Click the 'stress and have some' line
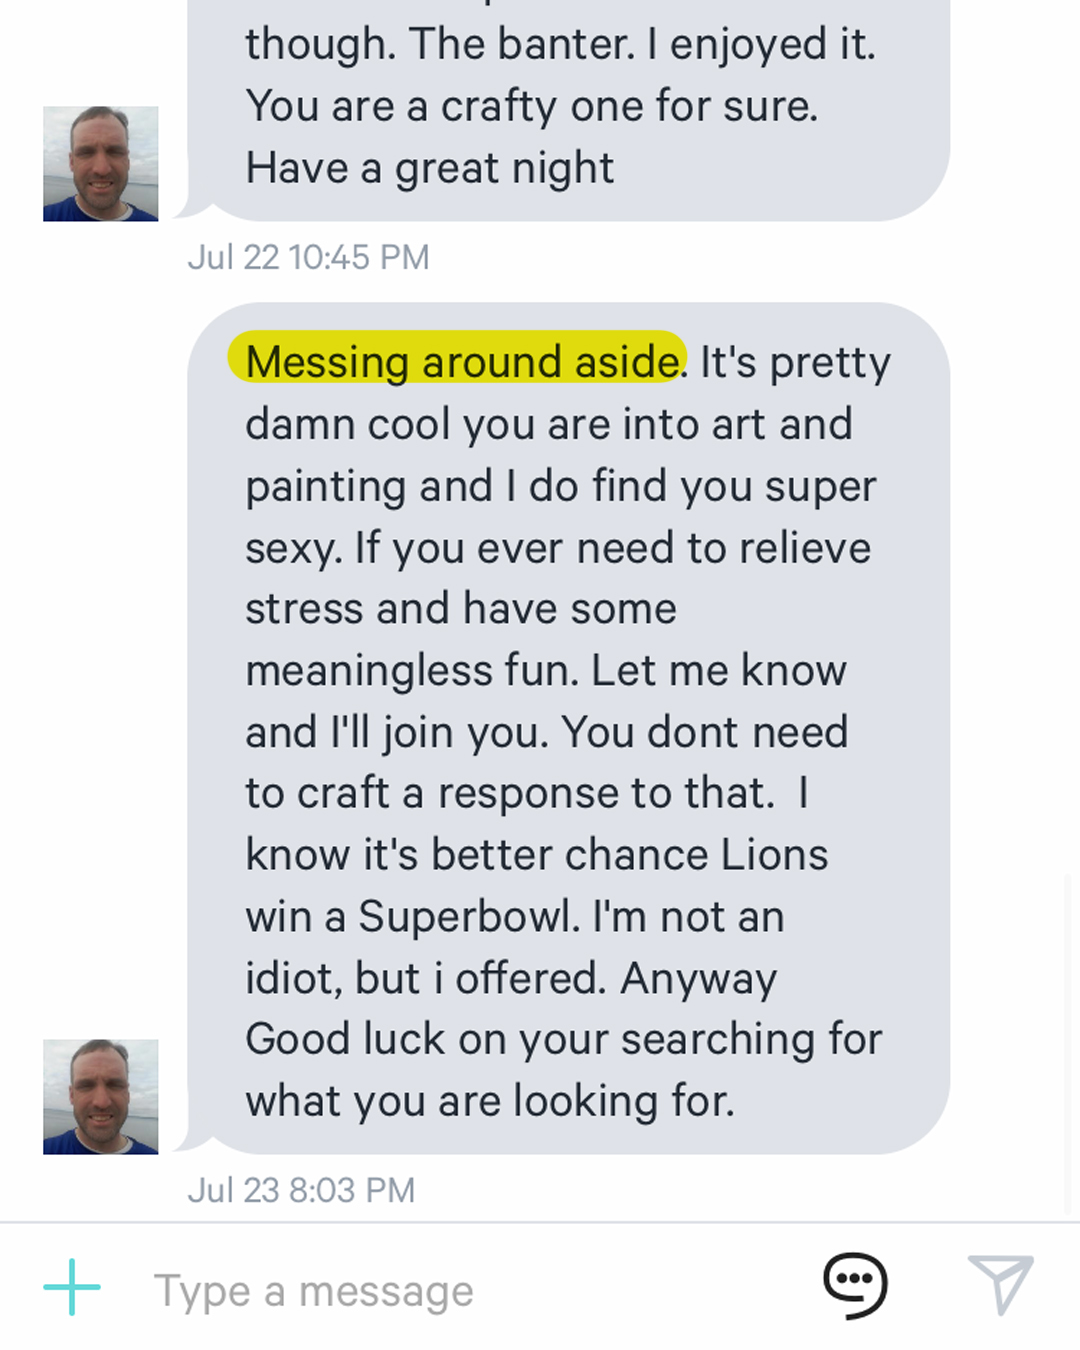1080x1350 pixels. [x=461, y=609]
